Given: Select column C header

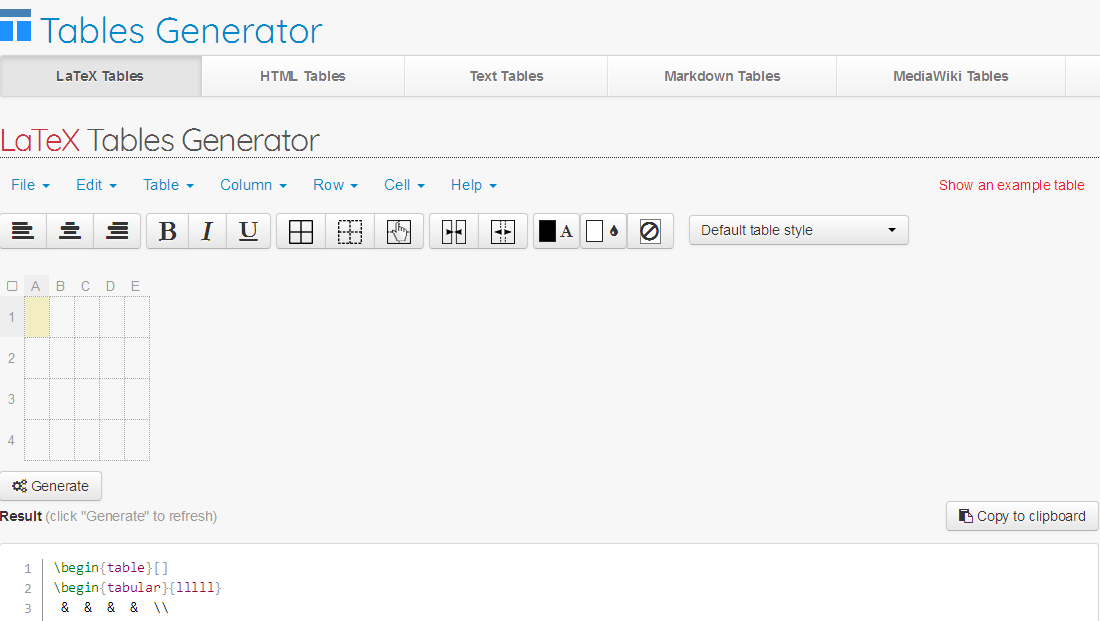Looking at the screenshot, I should click(86, 286).
